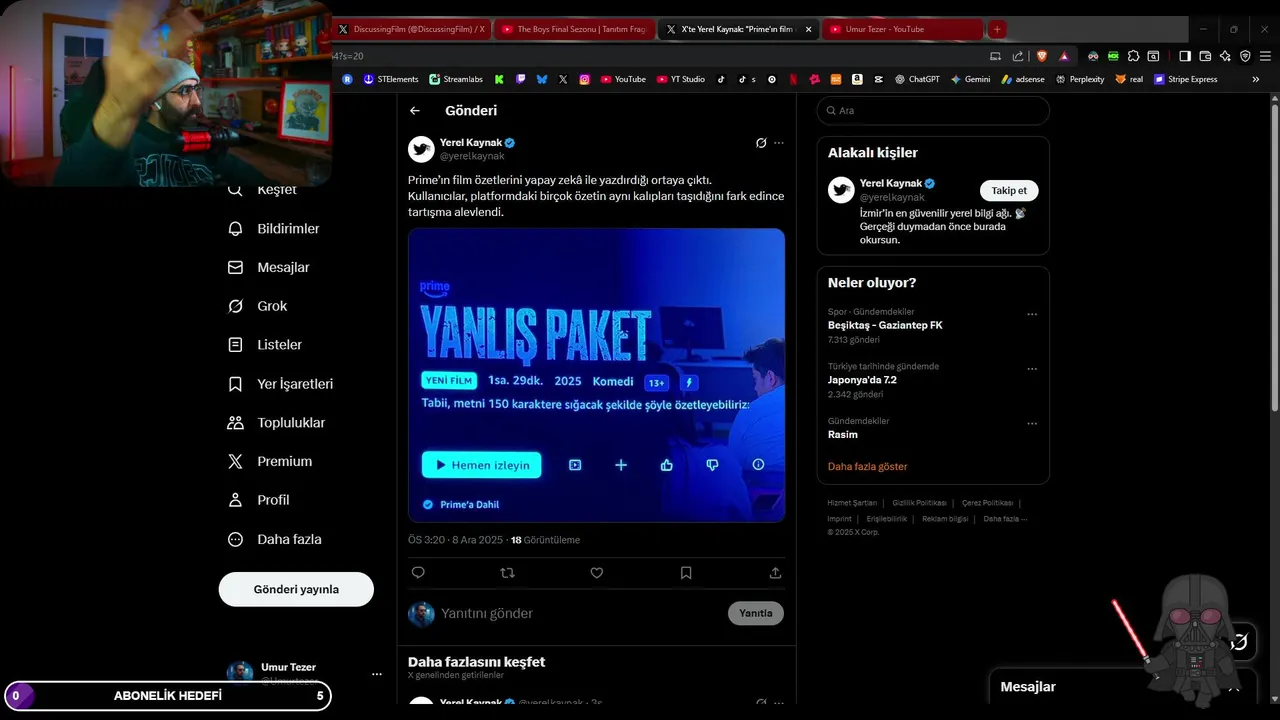Open options for Japonya'da 7.2 trend

(1032, 369)
